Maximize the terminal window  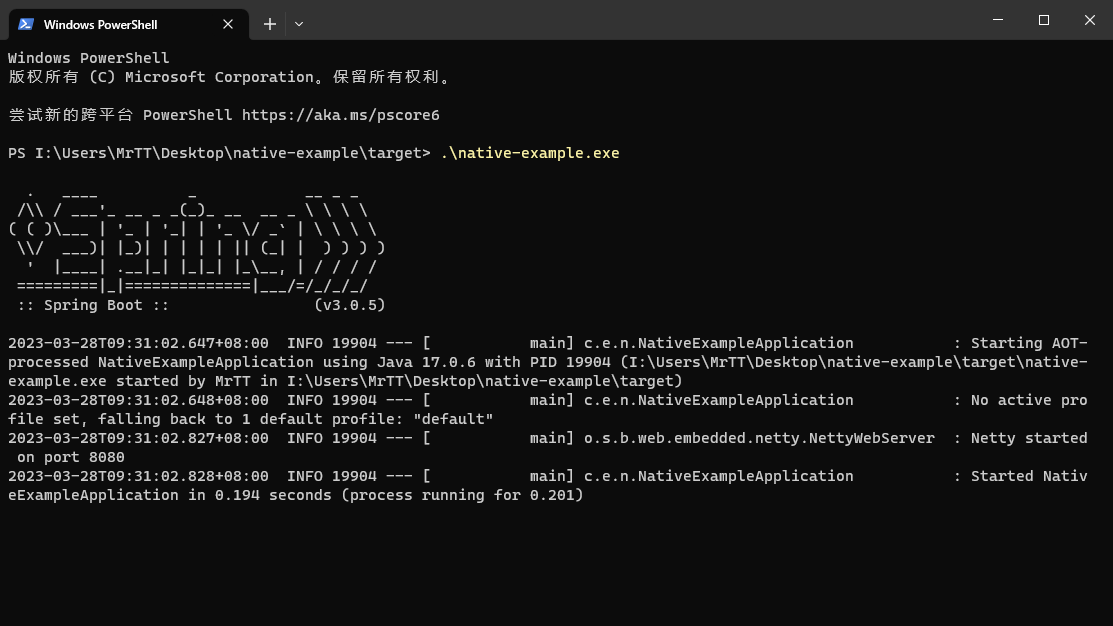pyautogui.click(x=1043, y=20)
